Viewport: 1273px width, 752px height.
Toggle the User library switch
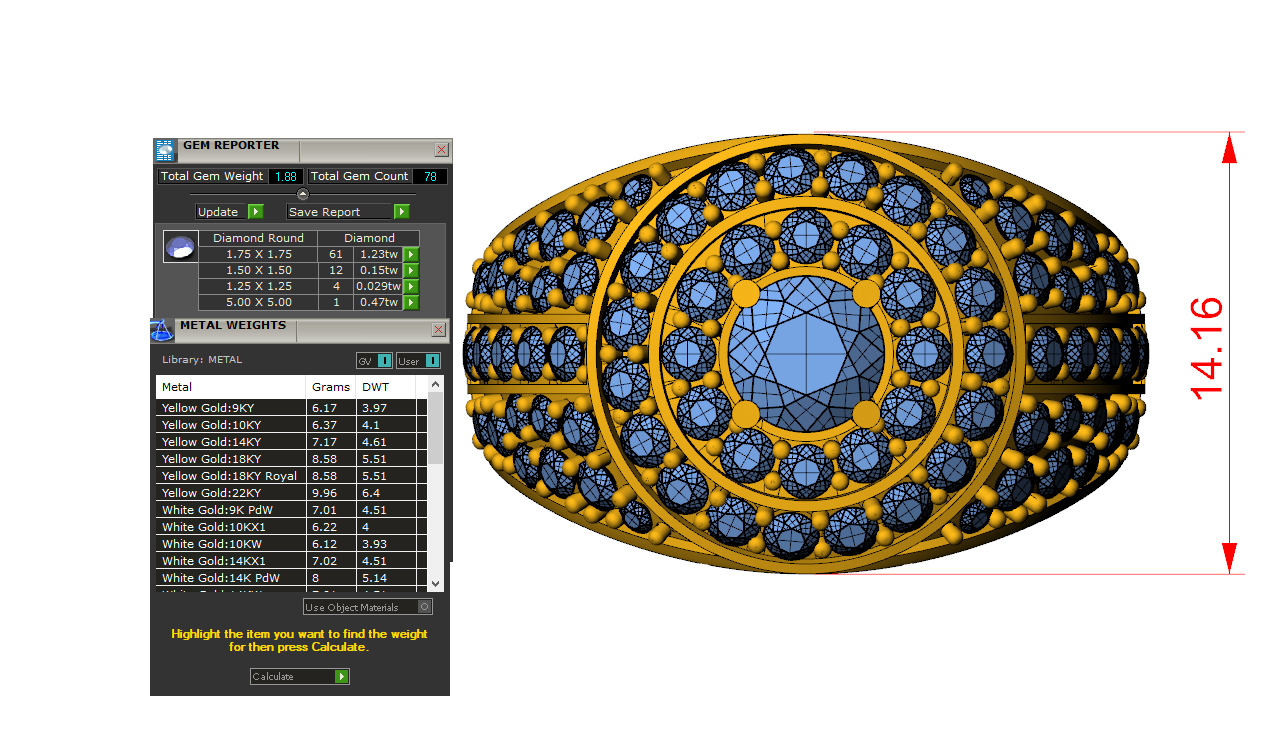coord(433,361)
